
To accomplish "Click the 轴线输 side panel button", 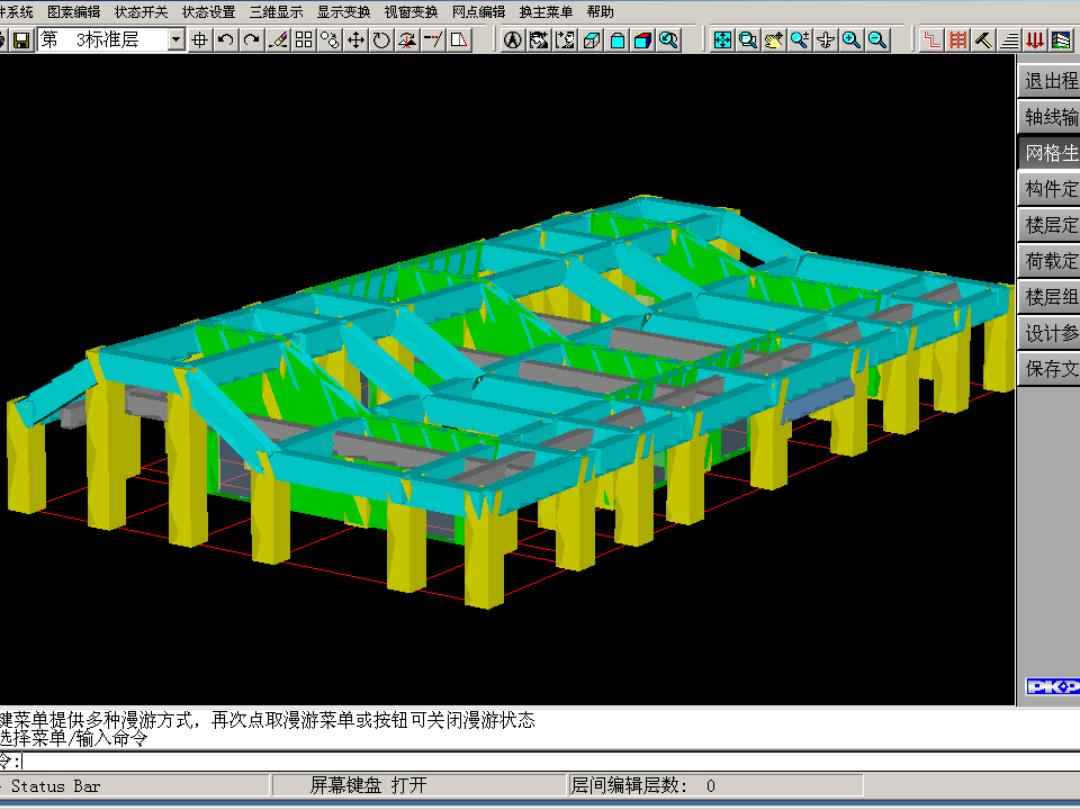I will point(1050,117).
